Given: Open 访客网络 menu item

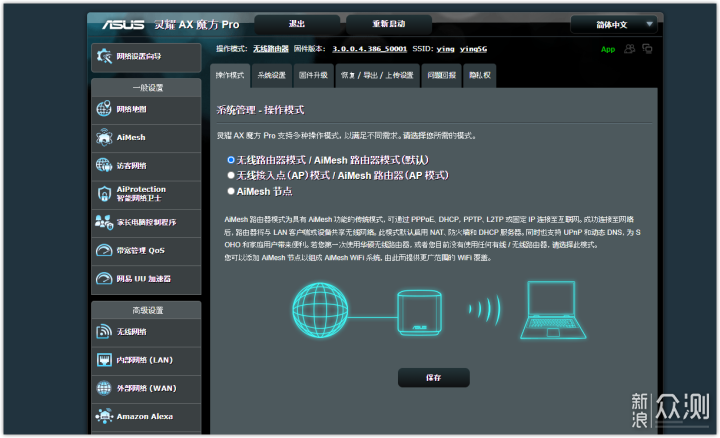Looking at the screenshot, I should [x=146, y=166].
